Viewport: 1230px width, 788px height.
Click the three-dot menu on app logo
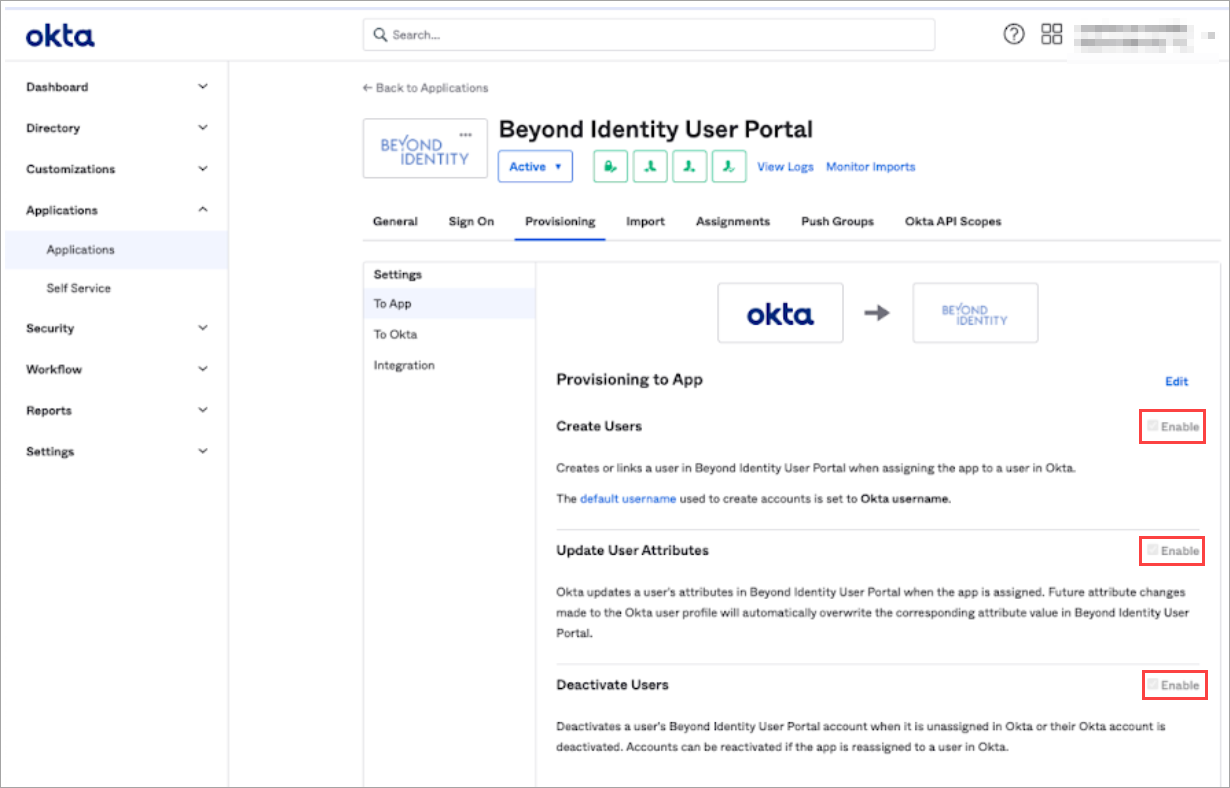click(x=464, y=134)
